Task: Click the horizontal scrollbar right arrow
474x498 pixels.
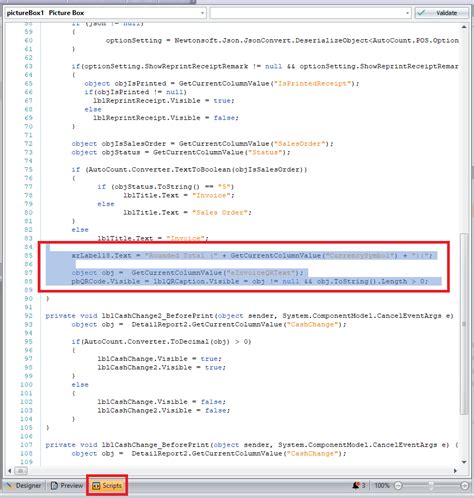Action: [455, 471]
